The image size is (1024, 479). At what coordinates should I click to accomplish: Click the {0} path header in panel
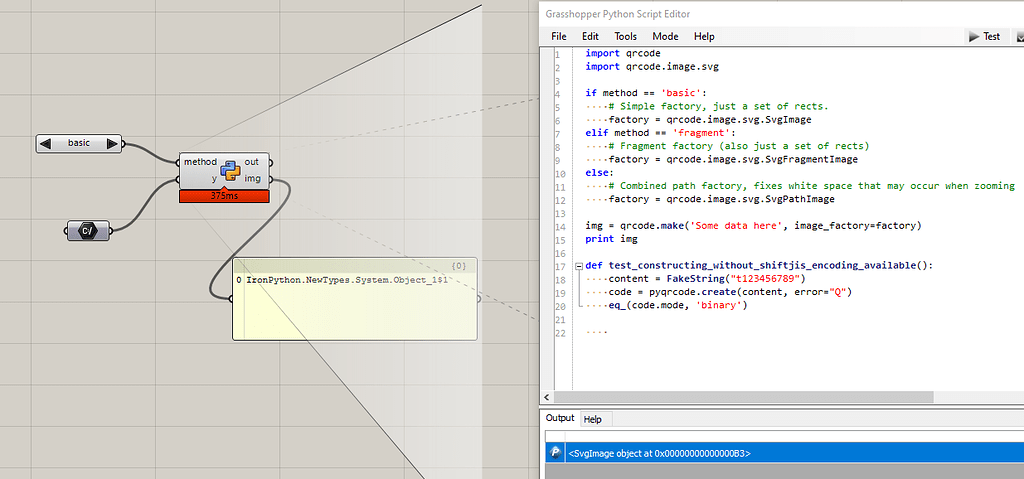tap(458, 266)
